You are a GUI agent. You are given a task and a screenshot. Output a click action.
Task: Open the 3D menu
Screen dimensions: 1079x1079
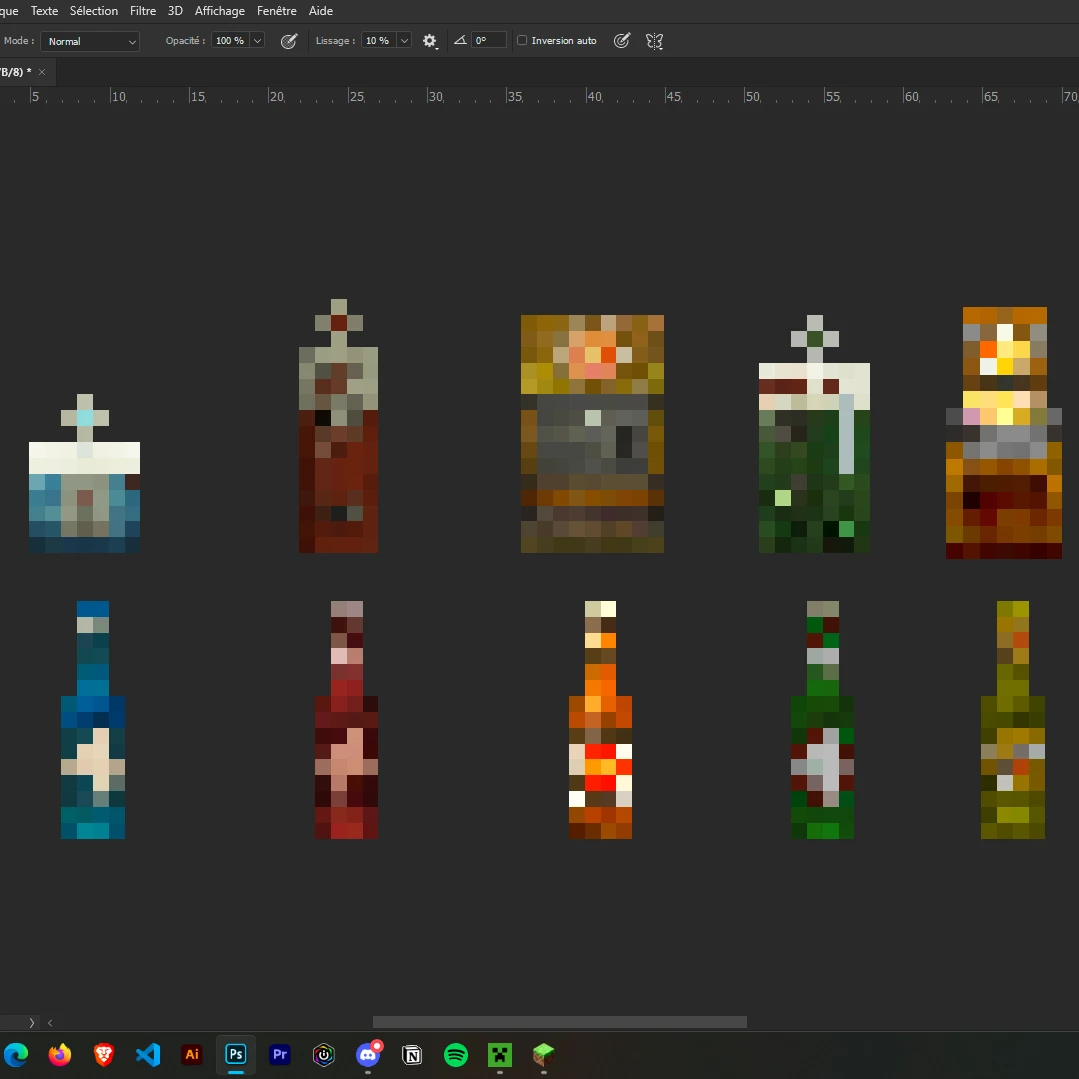[175, 11]
